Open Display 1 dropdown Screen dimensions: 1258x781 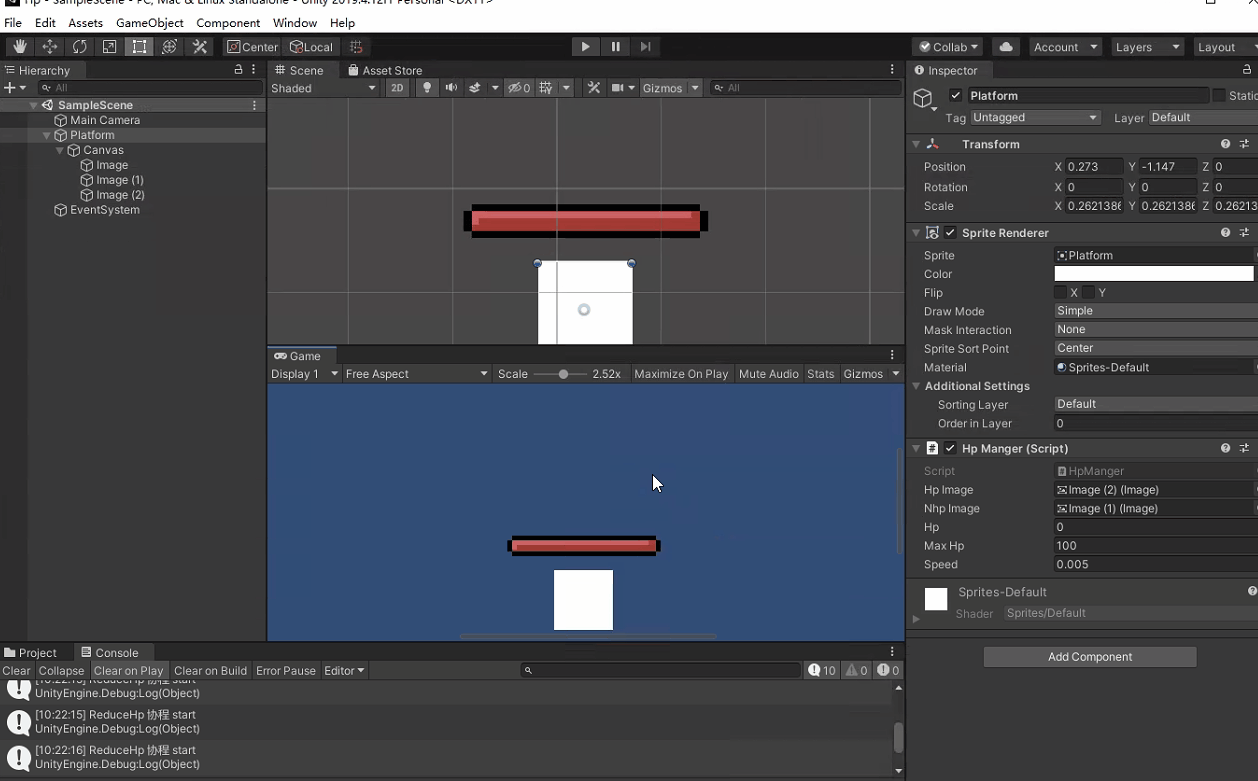click(305, 374)
